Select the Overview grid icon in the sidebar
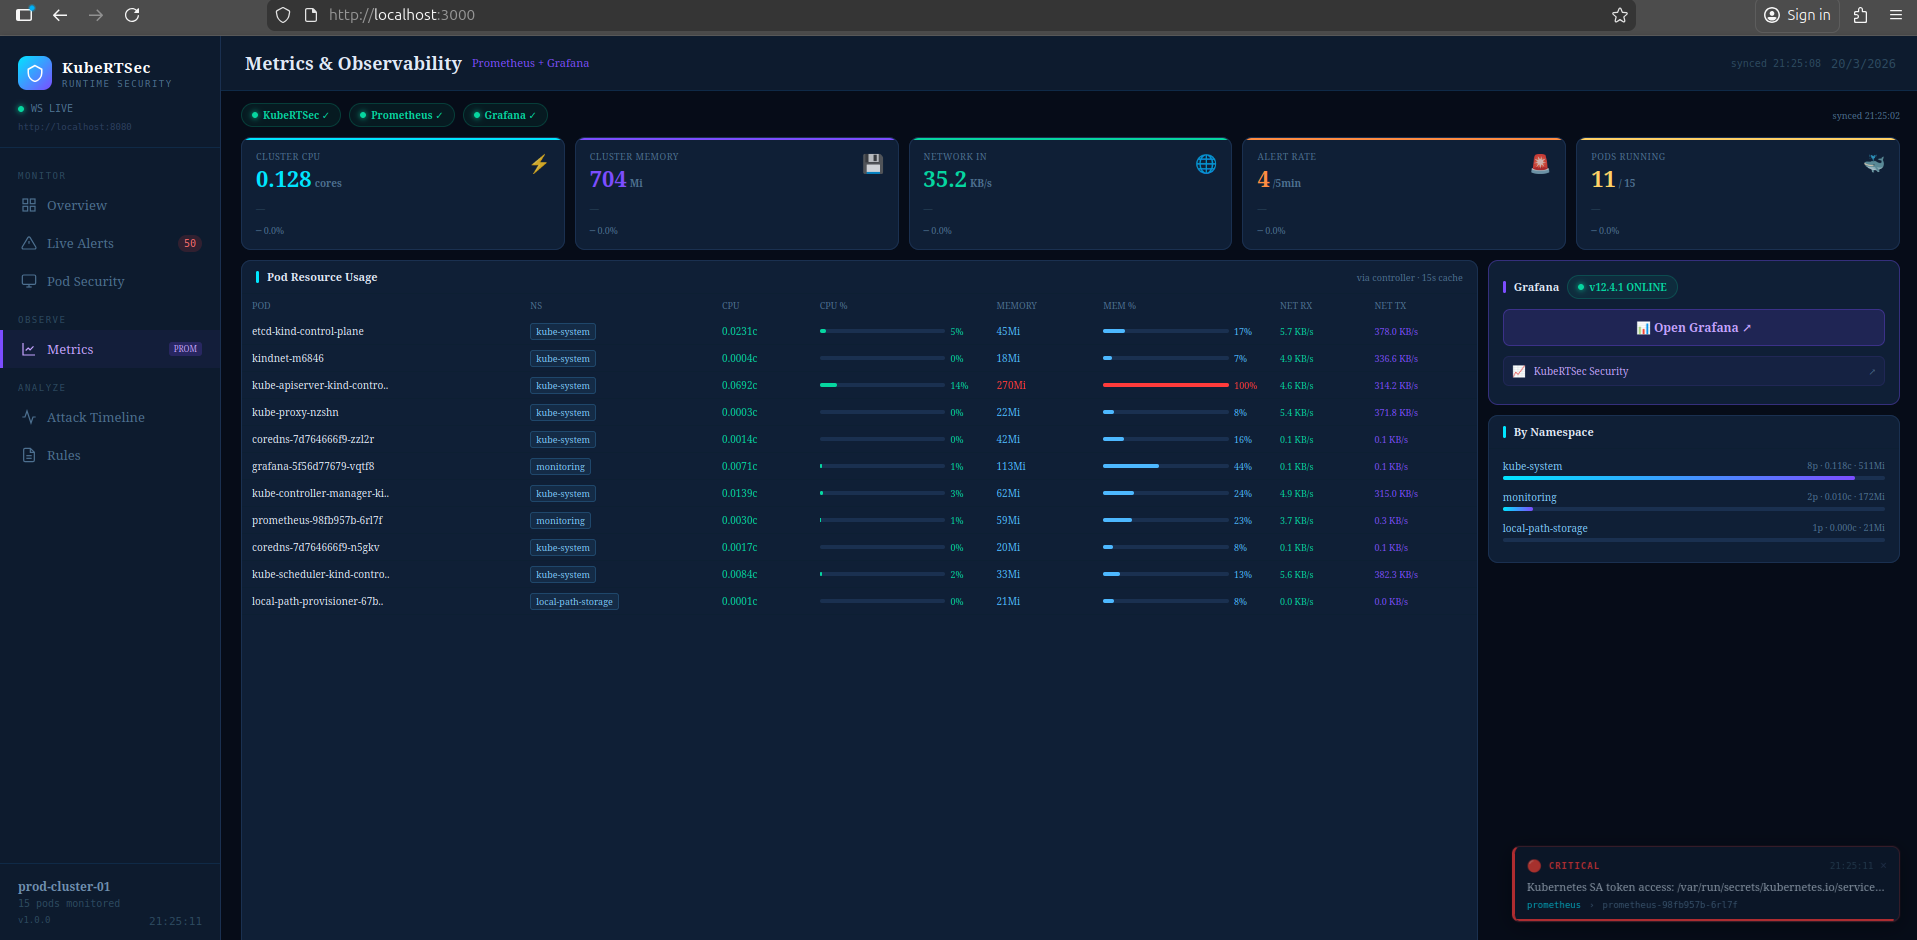1917x940 pixels. coord(30,205)
